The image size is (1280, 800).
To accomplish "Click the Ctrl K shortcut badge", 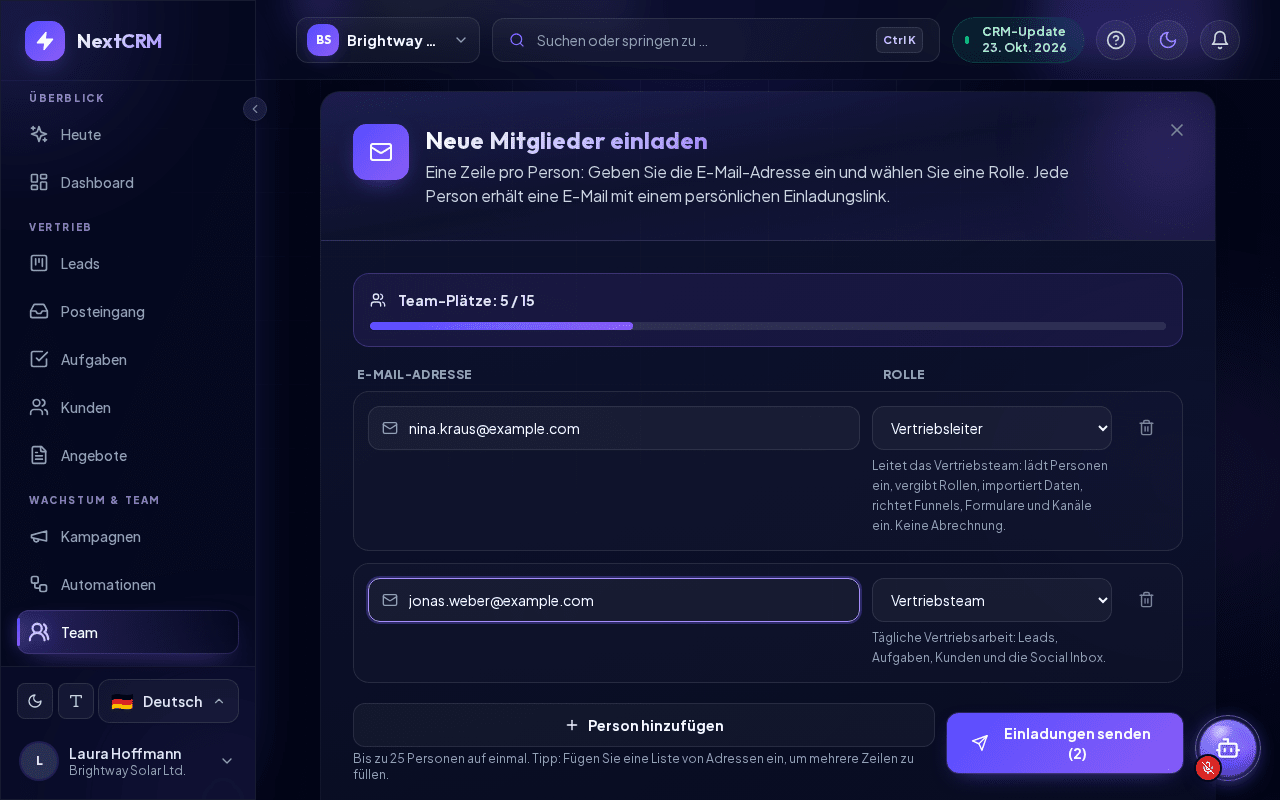I will click(x=899, y=40).
